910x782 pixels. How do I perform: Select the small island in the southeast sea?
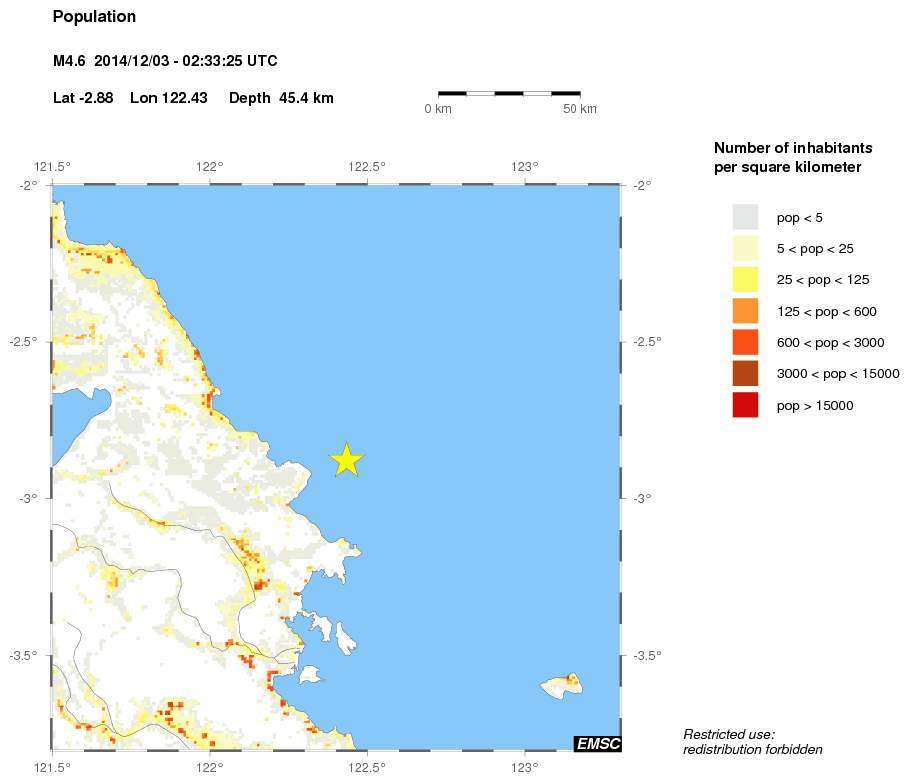tap(562, 687)
